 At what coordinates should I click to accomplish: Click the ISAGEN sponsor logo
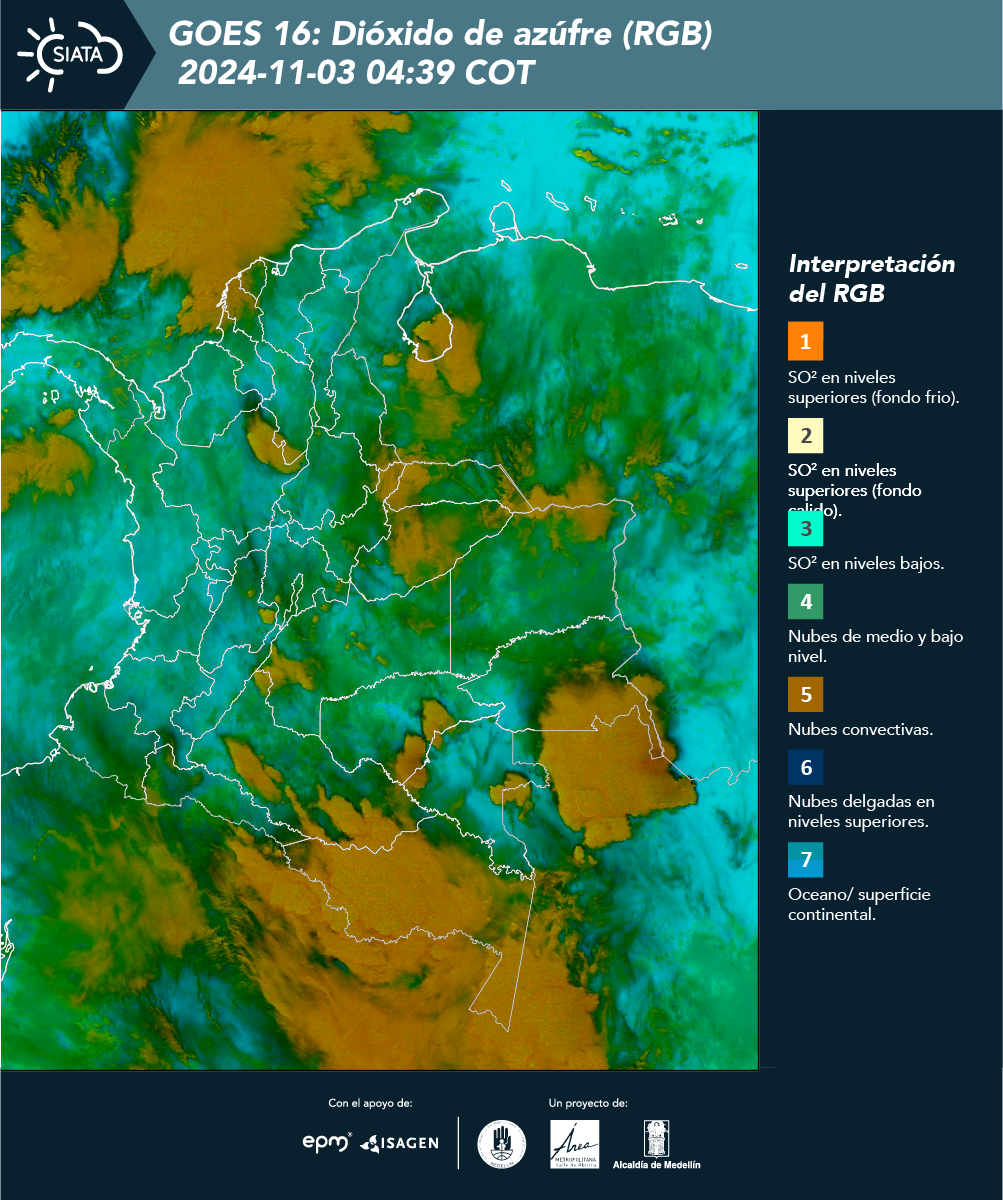click(399, 1143)
